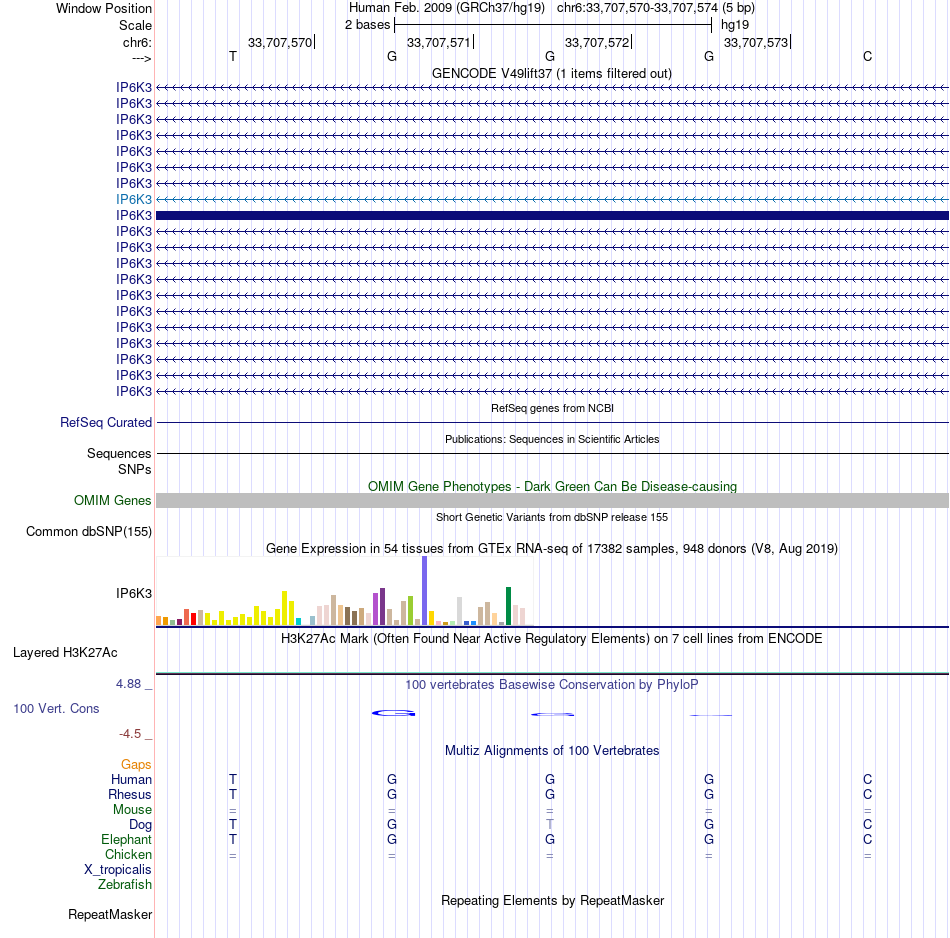Select the X_tropicalis alignment row label
Image resolution: width=950 pixels, height=938 pixels.
point(118,870)
